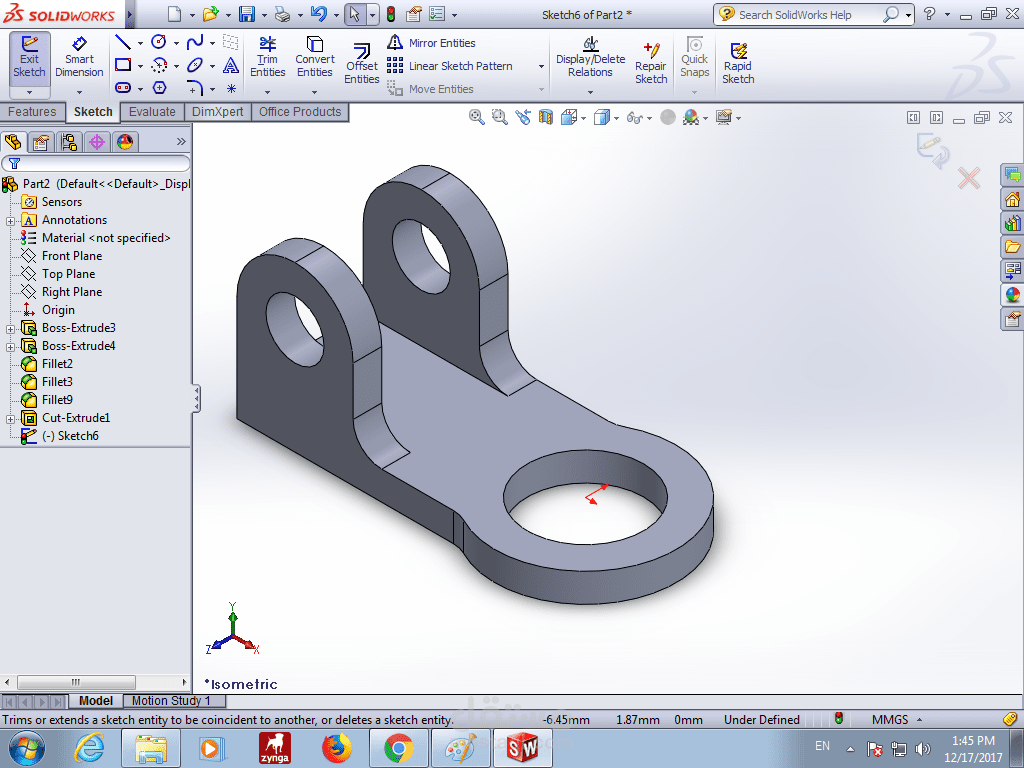Select the Smart Dimension tool
The width and height of the screenshot is (1024, 768).
[79, 58]
